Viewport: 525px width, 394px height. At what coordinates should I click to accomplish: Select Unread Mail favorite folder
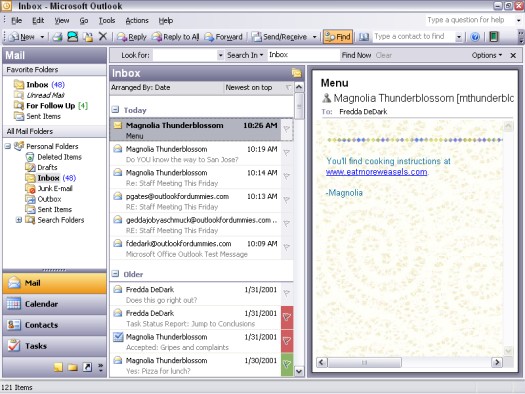tap(39, 95)
